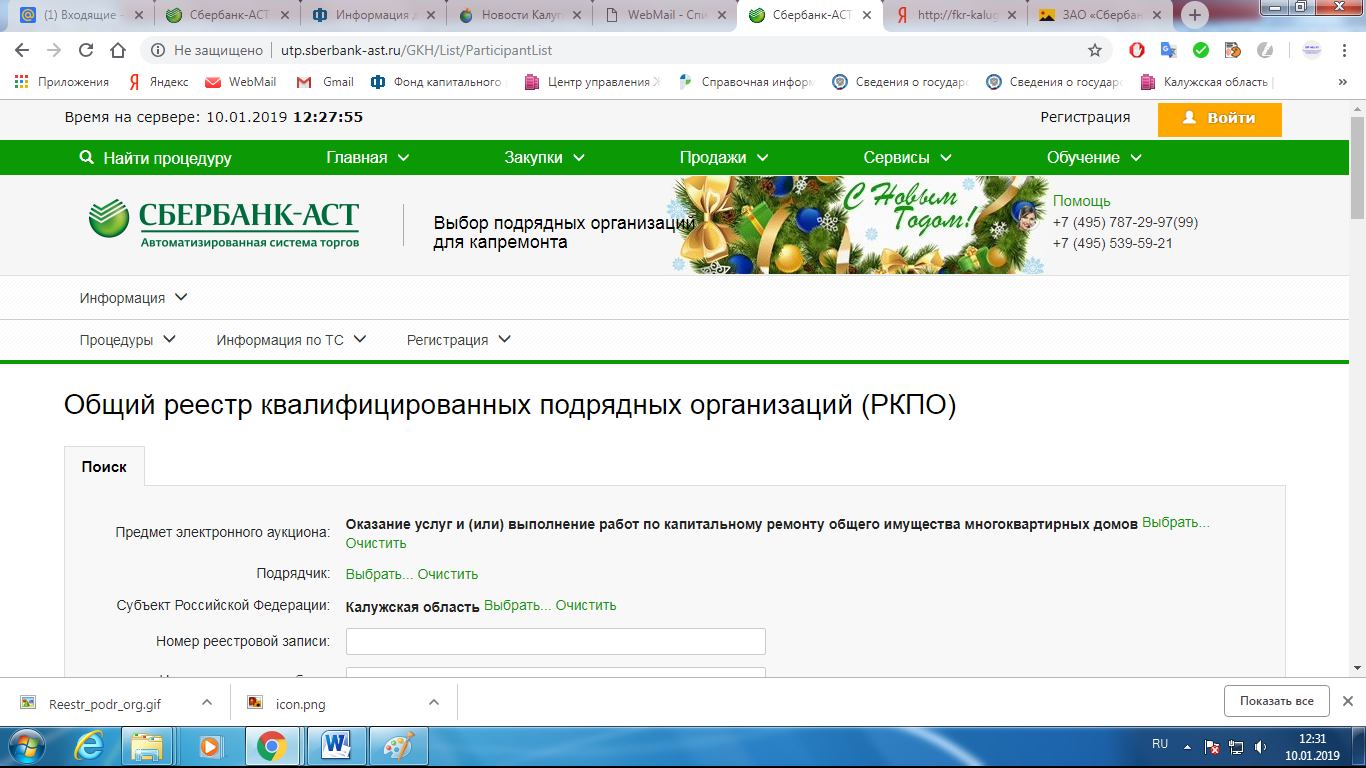Screen dimensions: 1366x768
Task: Open the green checkmark extension
Action: coord(1201,50)
